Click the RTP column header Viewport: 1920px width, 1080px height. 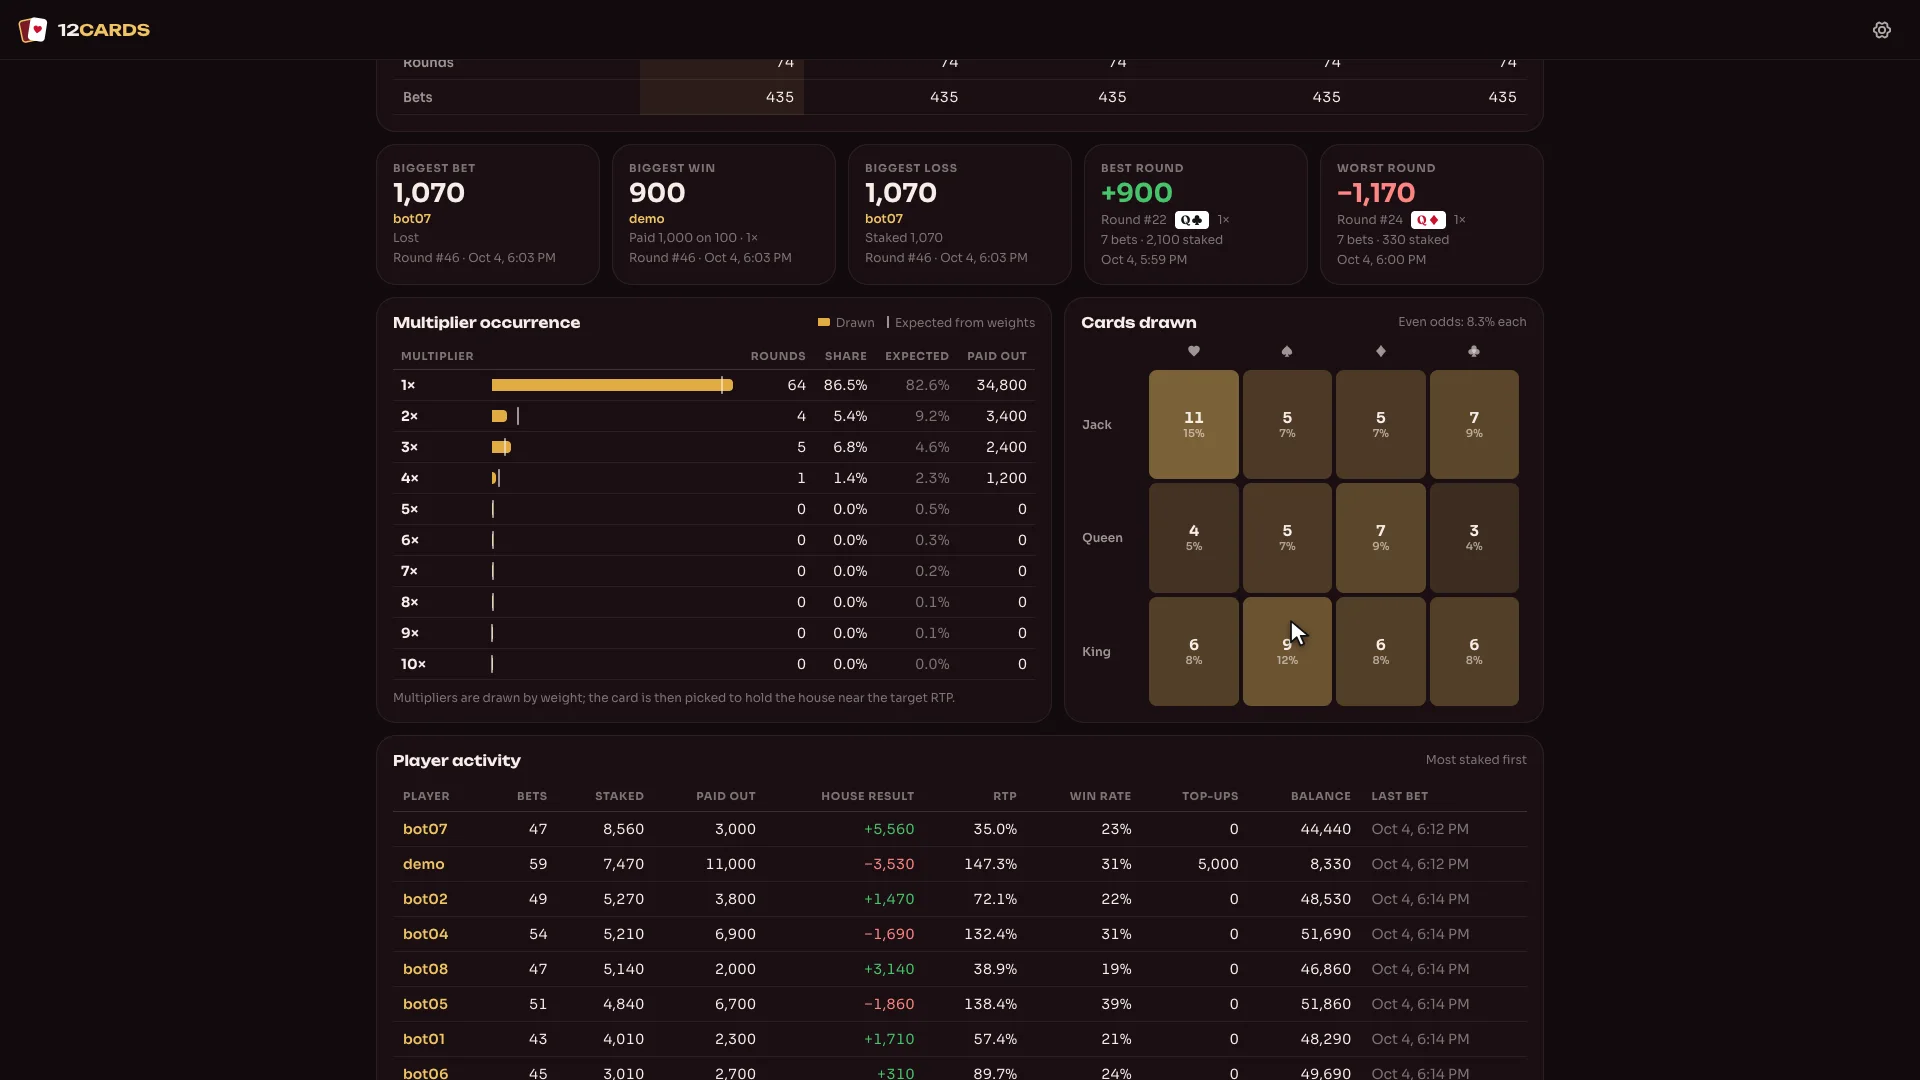pos(1005,796)
